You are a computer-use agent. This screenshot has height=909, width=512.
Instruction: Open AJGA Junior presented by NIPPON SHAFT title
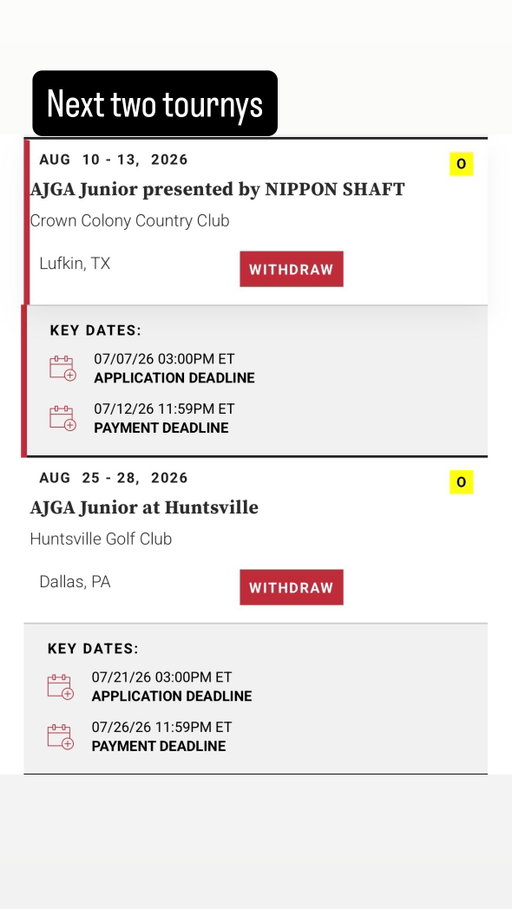tap(217, 190)
